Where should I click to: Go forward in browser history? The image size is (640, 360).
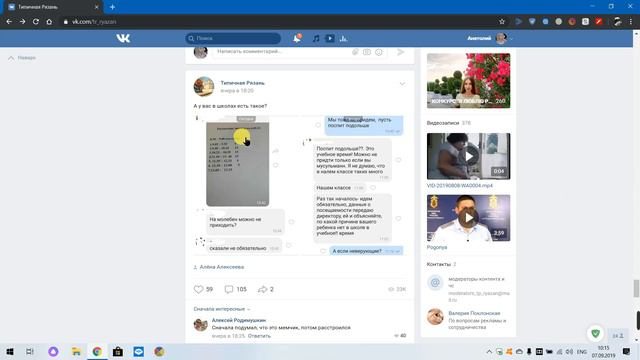coord(22,22)
